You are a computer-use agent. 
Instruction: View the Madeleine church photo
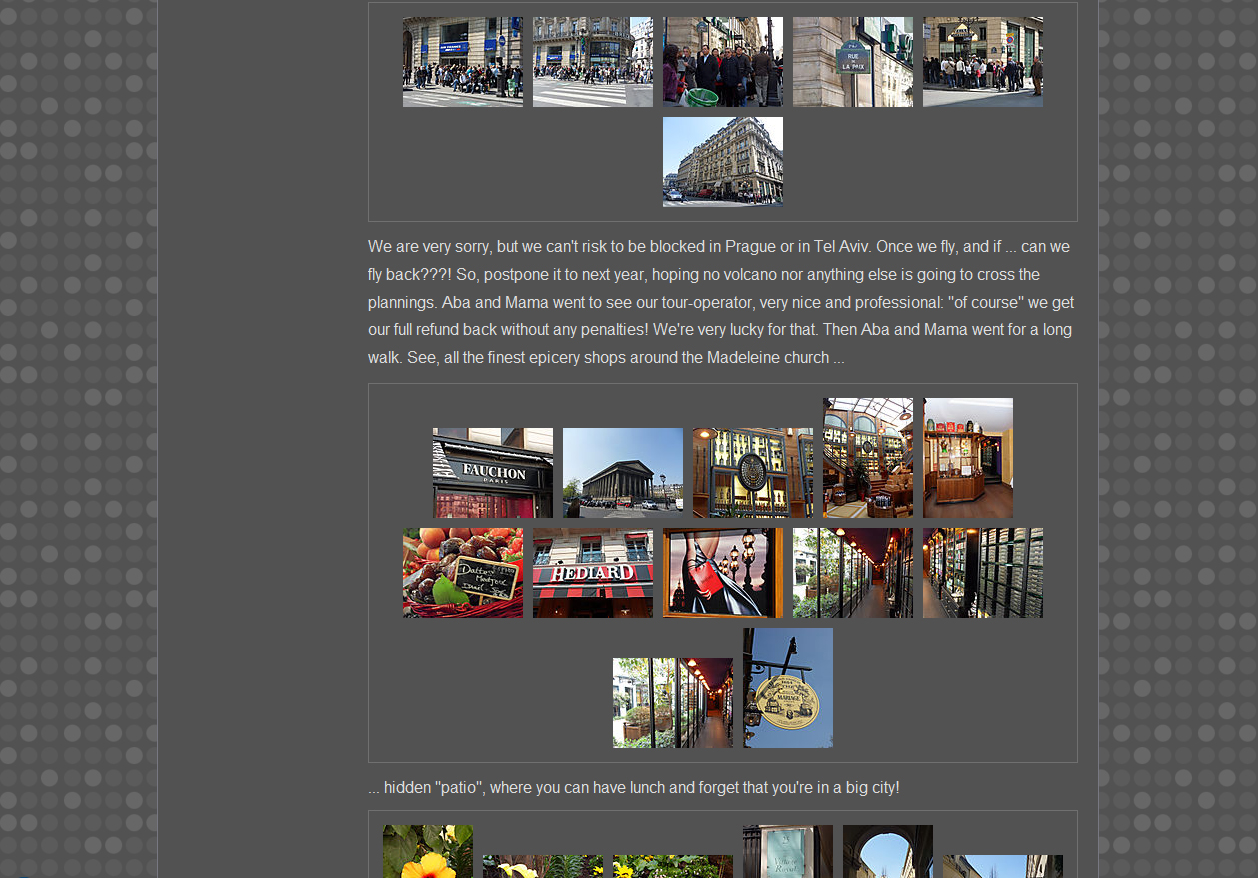[622, 473]
